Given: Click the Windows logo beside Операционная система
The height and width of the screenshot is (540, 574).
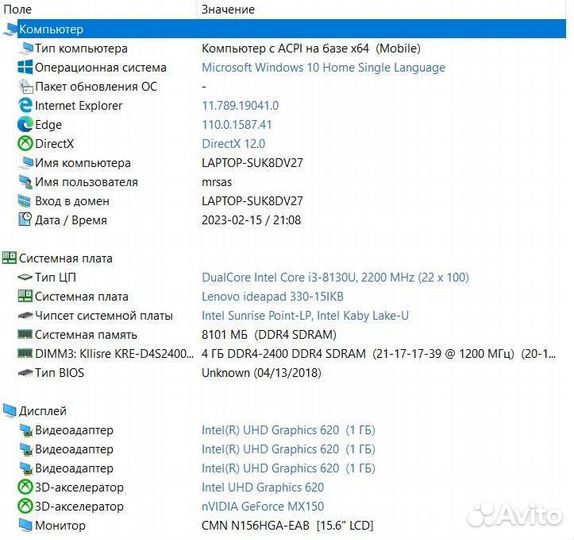Looking at the screenshot, I should [x=25, y=67].
